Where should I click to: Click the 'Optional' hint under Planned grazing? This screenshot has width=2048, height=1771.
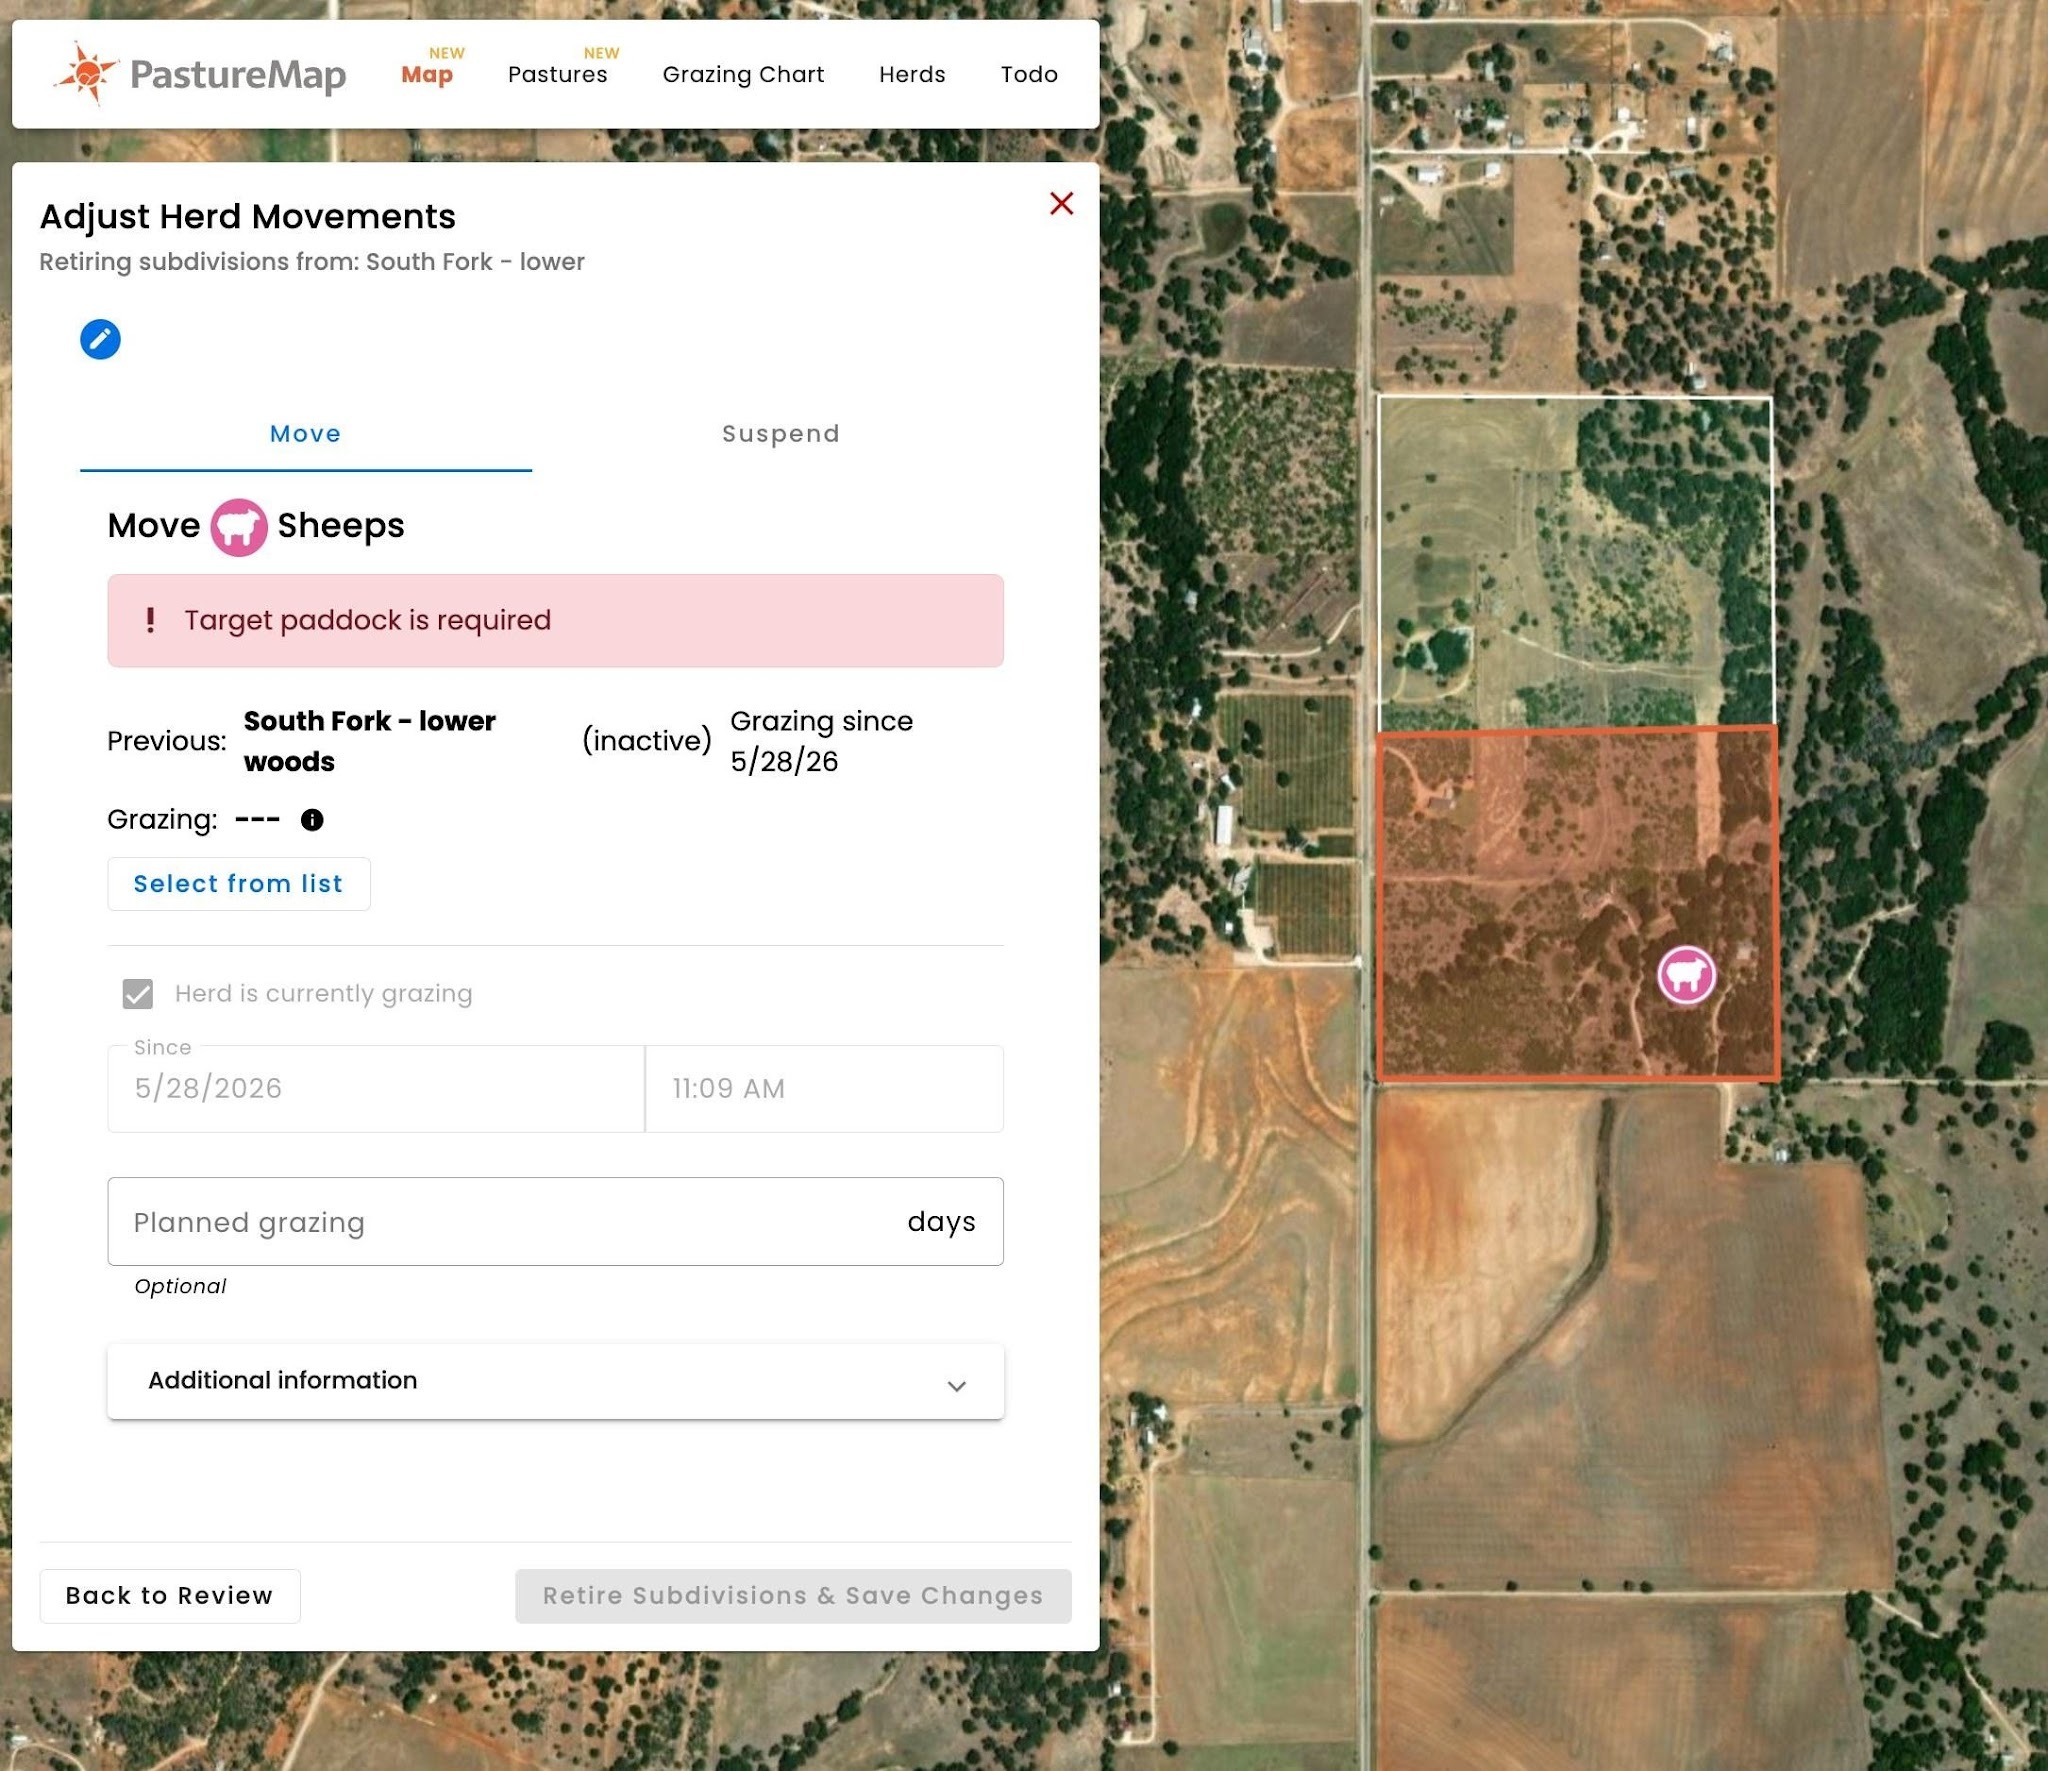click(x=181, y=1287)
